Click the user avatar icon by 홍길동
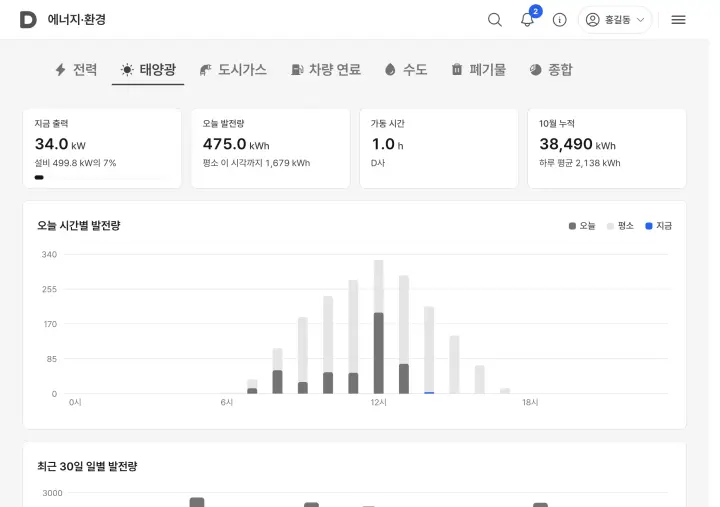The image size is (720, 507). tap(592, 20)
